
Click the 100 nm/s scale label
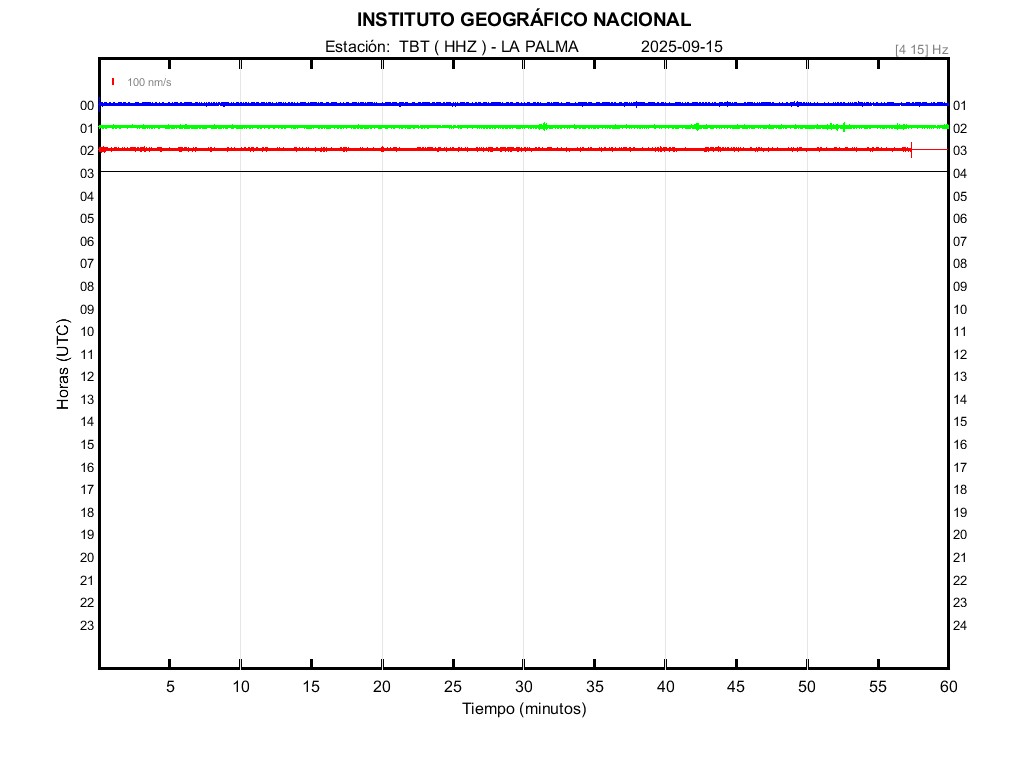(x=149, y=82)
